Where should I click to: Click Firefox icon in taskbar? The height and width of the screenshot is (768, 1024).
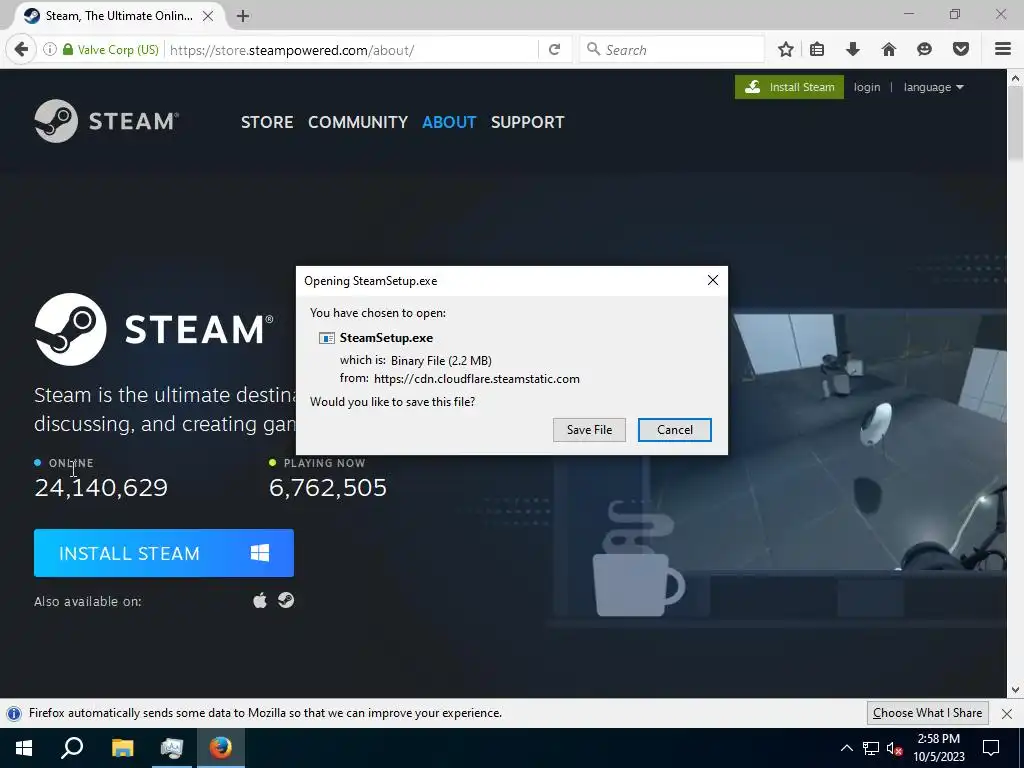220,748
